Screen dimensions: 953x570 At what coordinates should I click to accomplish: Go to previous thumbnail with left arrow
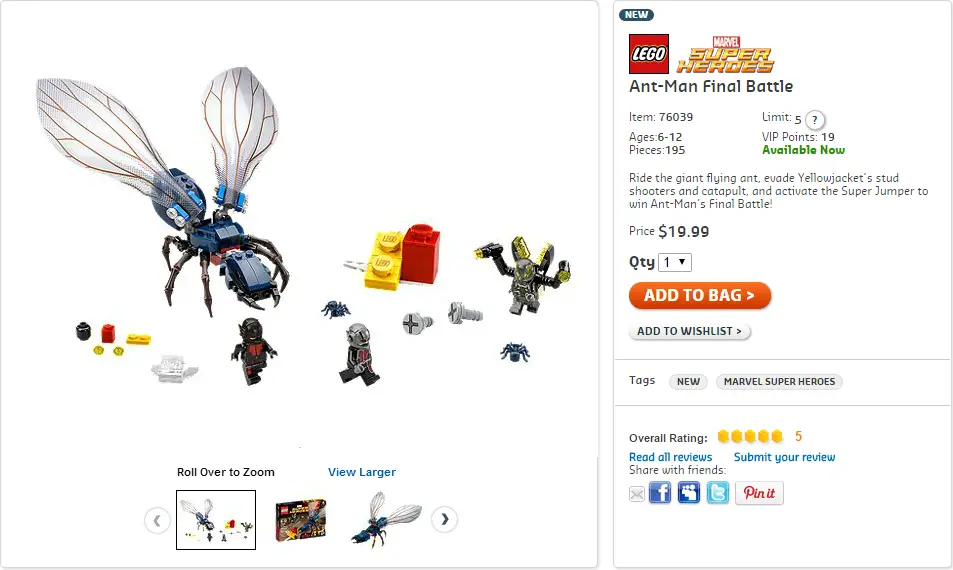(x=157, y=520)
